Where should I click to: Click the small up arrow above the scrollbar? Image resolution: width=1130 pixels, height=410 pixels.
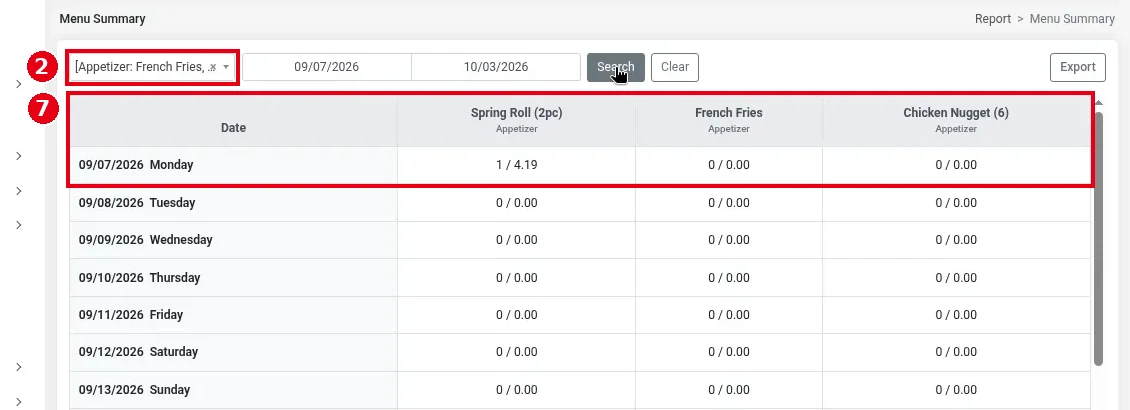pyautogui.click(x=1098, y=103)
